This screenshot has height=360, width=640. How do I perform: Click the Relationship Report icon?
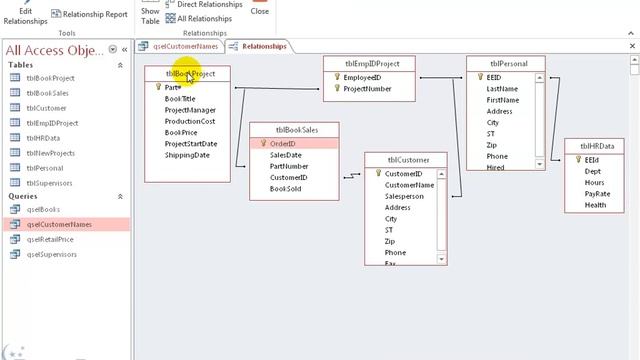click(56, 14)
